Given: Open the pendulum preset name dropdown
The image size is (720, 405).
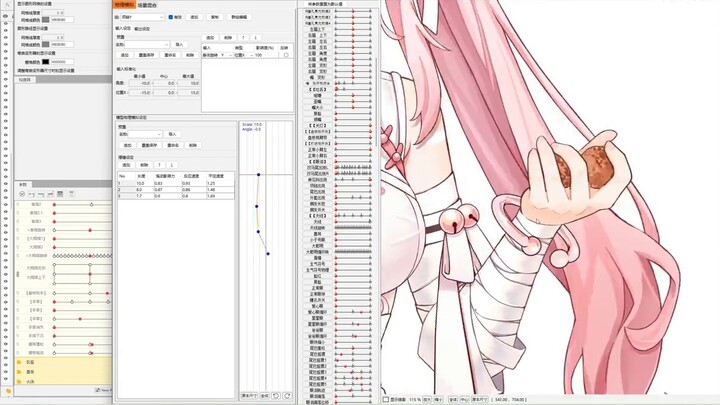Looking at the screenshot, I should (x=145, y=134).
